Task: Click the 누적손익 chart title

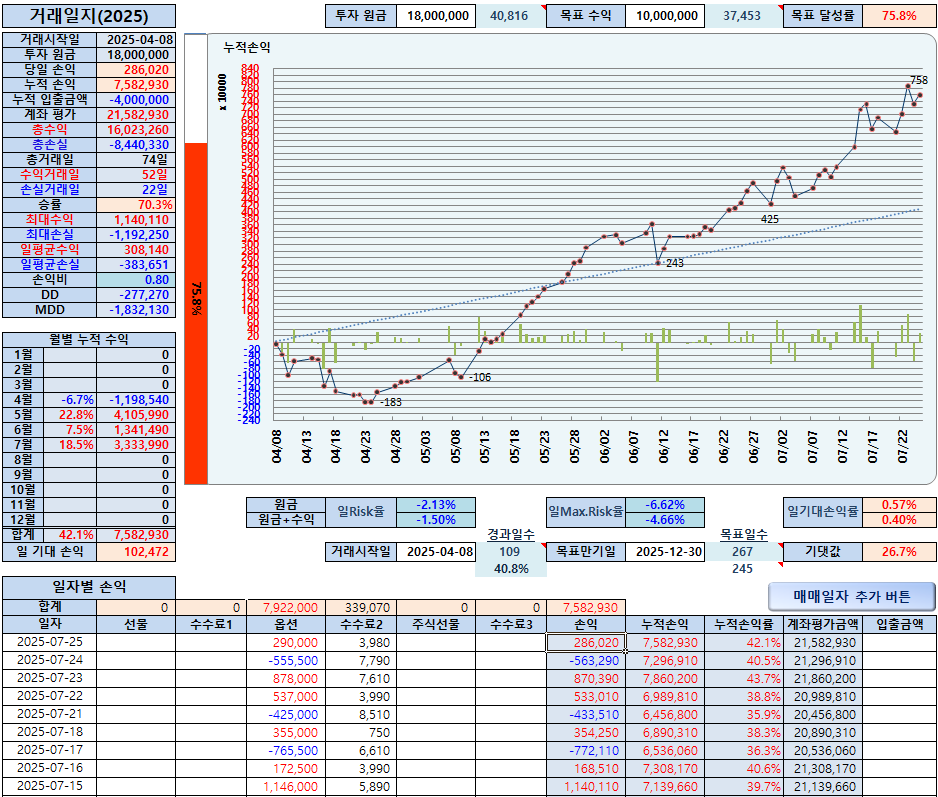Action: click(x=247, y=47)
